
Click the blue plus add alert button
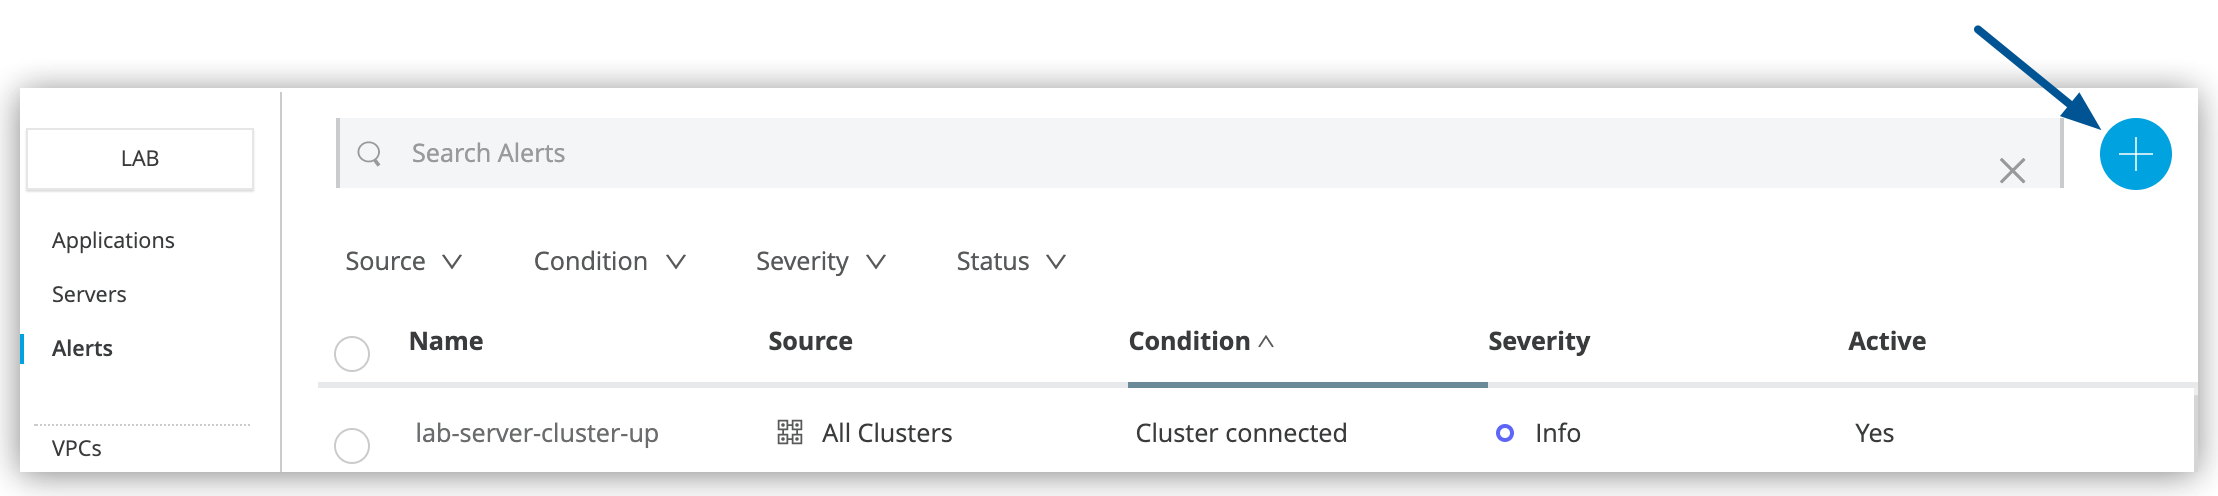[x=2135, y=154]
